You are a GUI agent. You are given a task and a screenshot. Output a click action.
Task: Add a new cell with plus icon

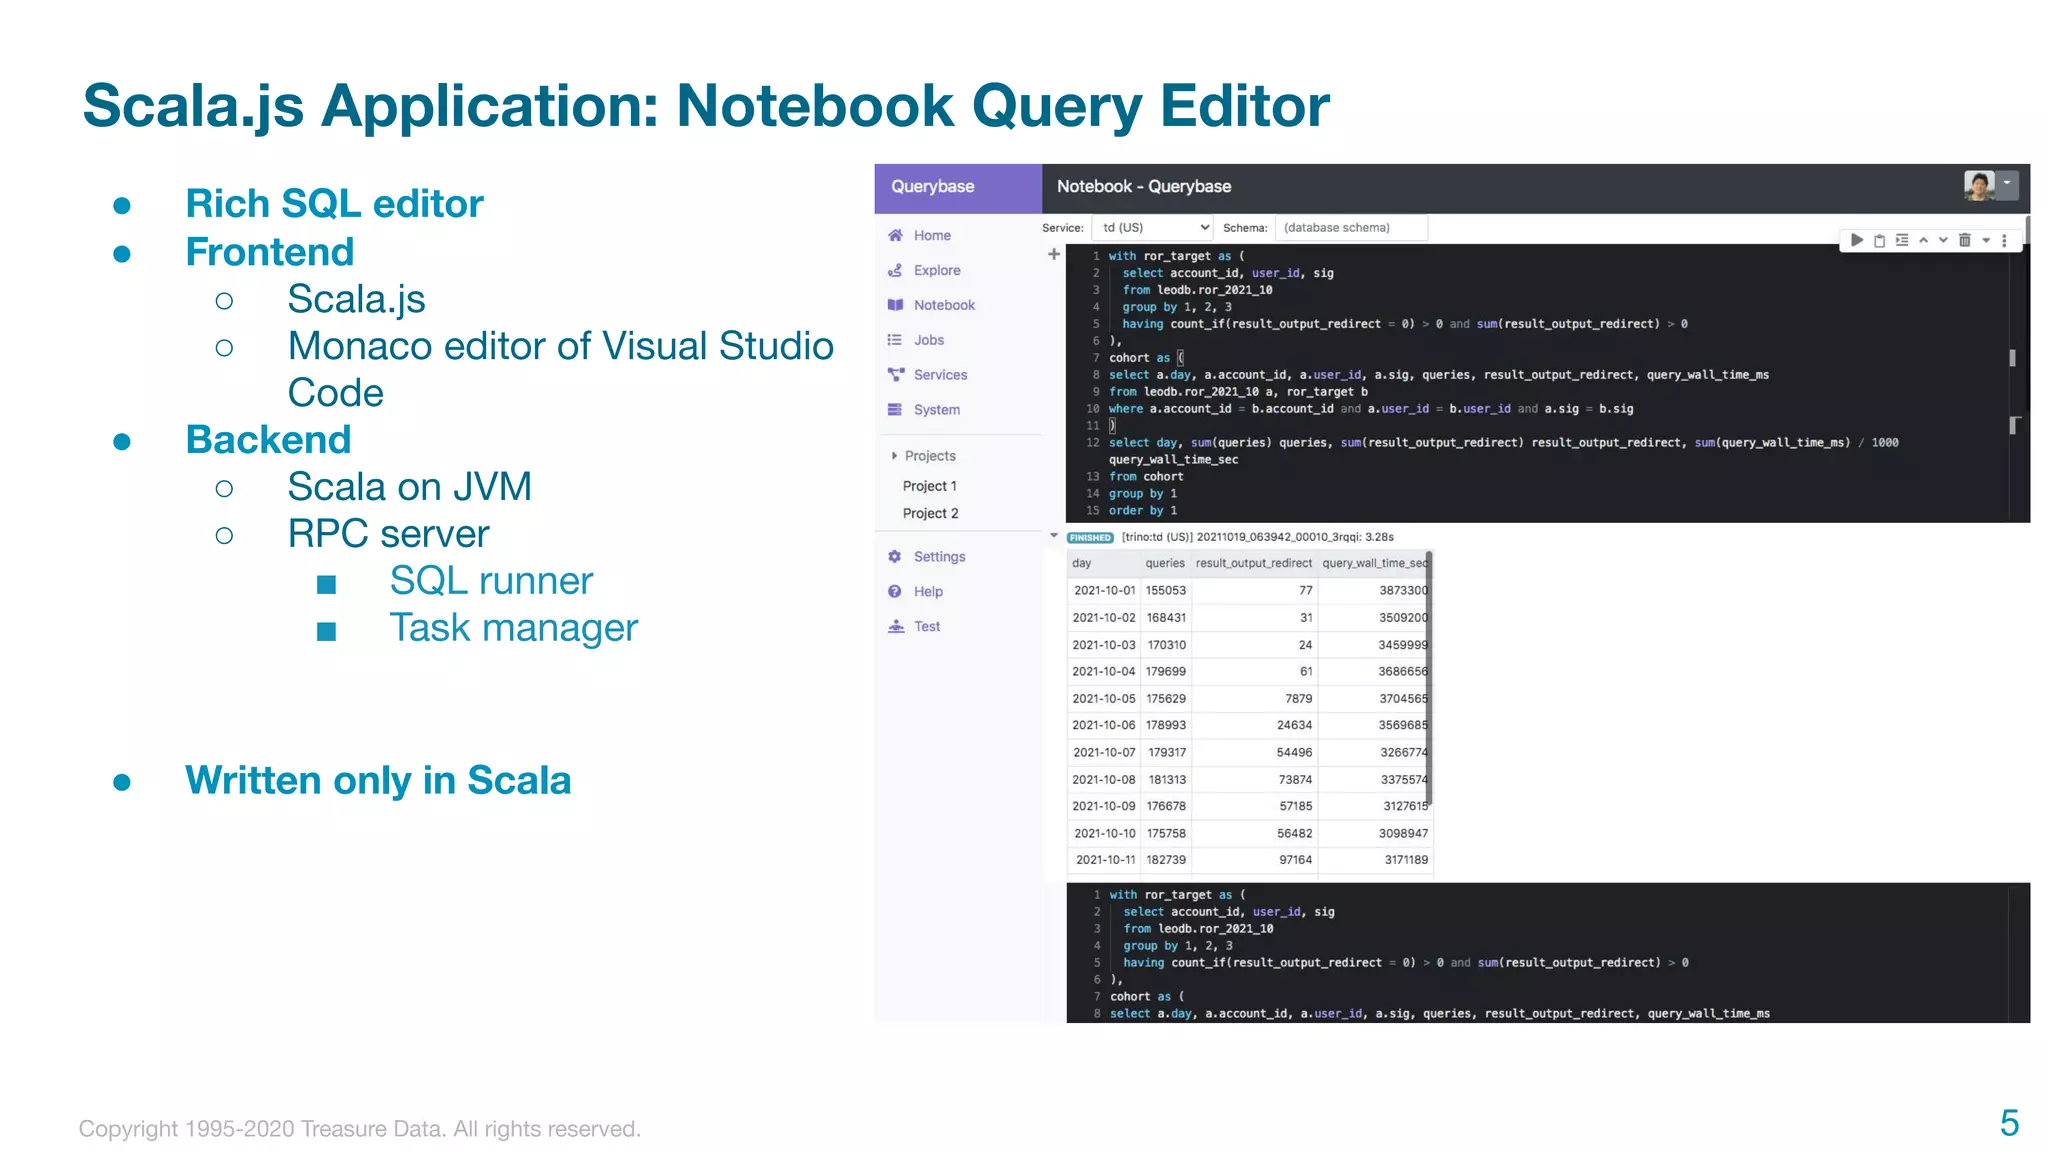pos(1053,254)
